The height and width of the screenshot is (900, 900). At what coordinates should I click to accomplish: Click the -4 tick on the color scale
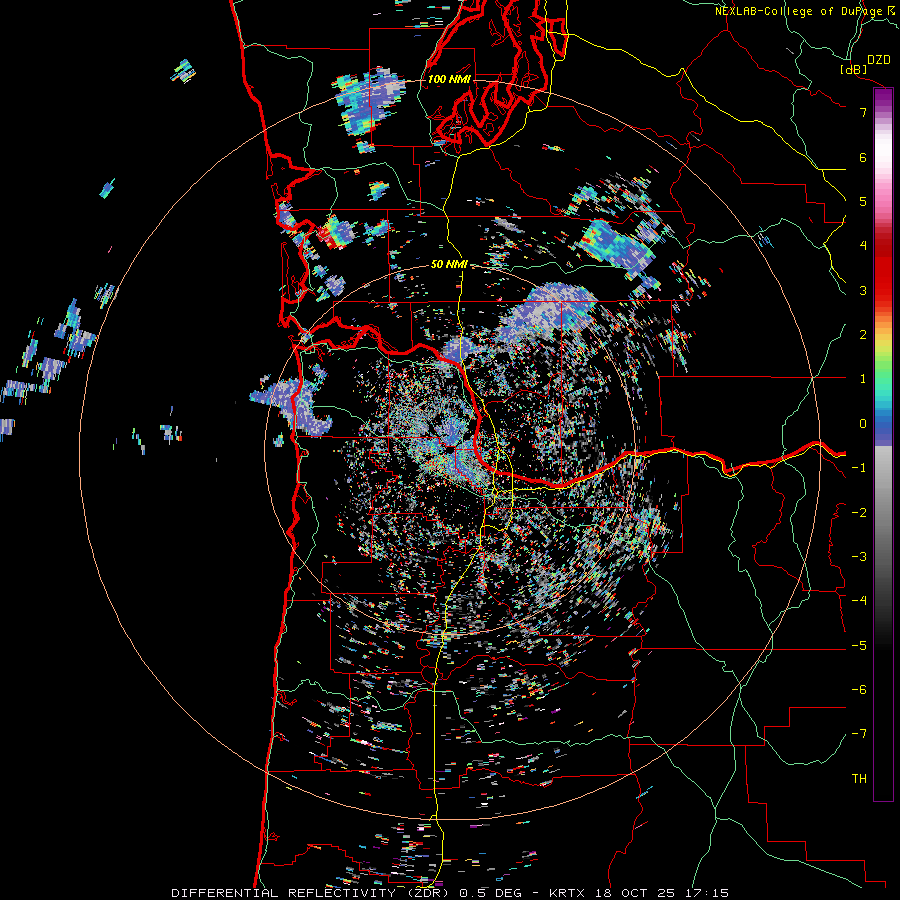(x=859, y=601)
